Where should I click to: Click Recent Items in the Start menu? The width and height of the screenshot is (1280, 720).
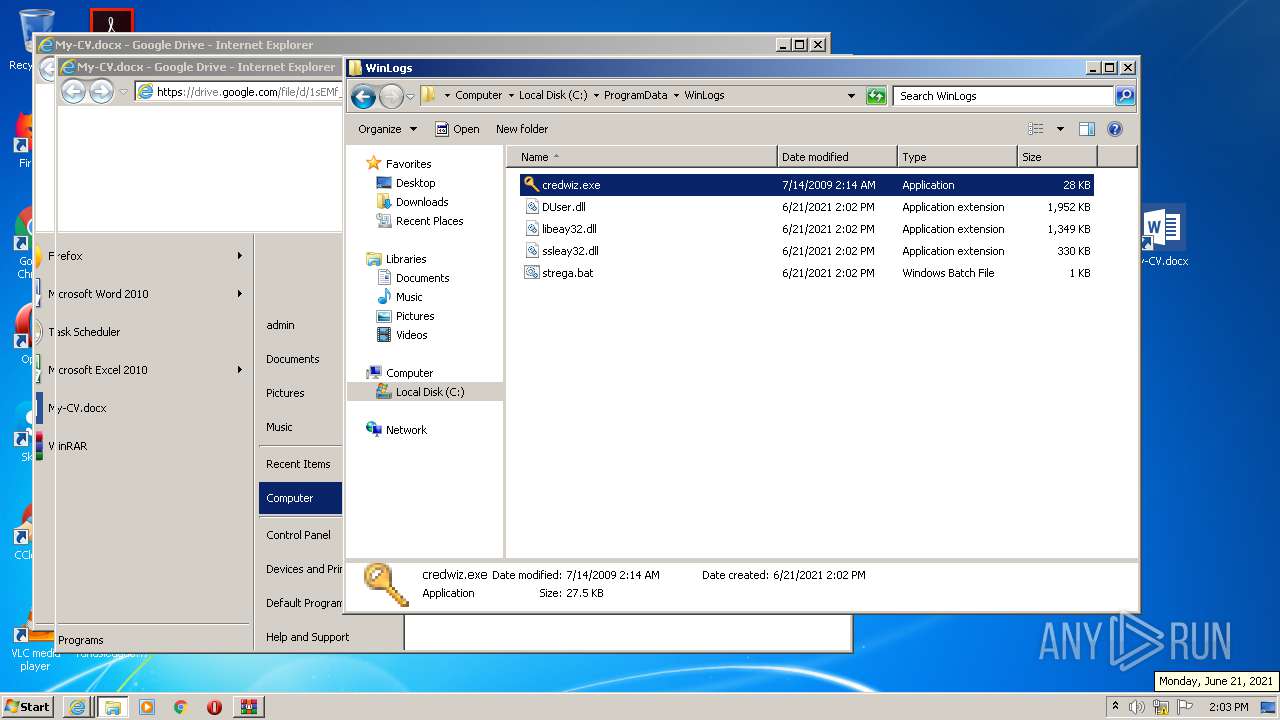(x=298, y=464)
